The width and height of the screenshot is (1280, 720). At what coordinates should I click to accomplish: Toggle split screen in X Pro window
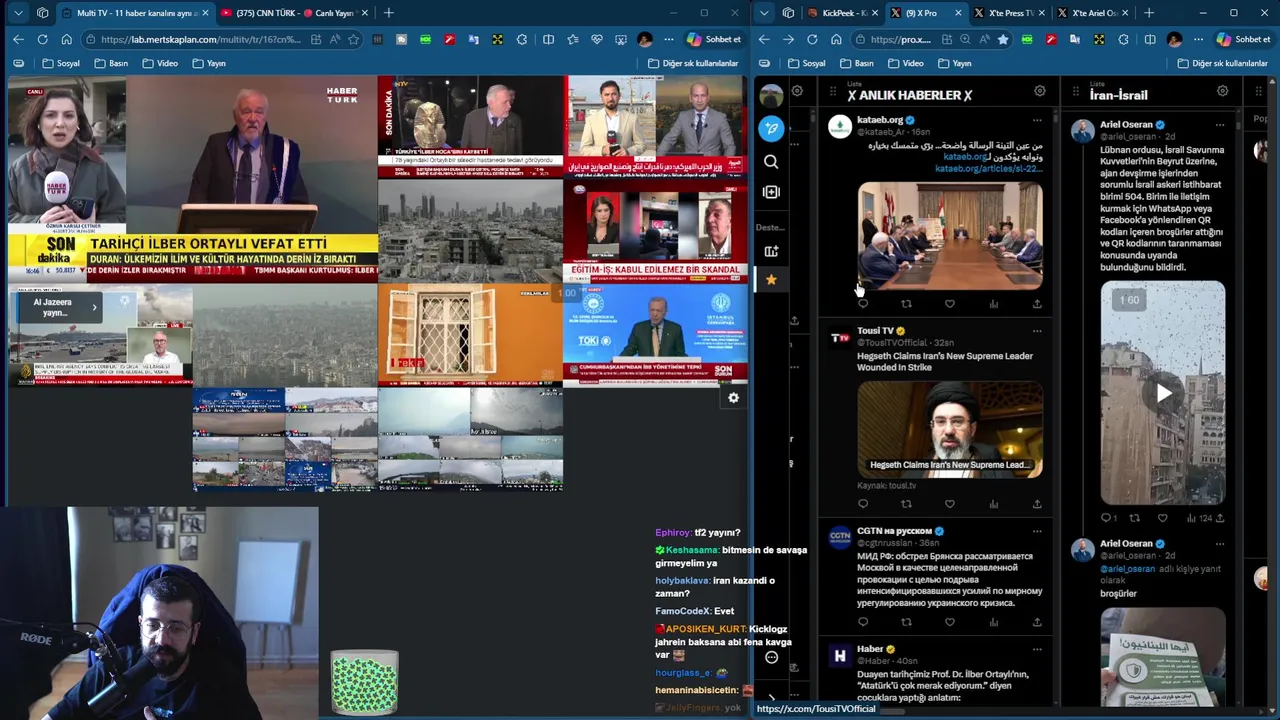tap(1150, 39)
